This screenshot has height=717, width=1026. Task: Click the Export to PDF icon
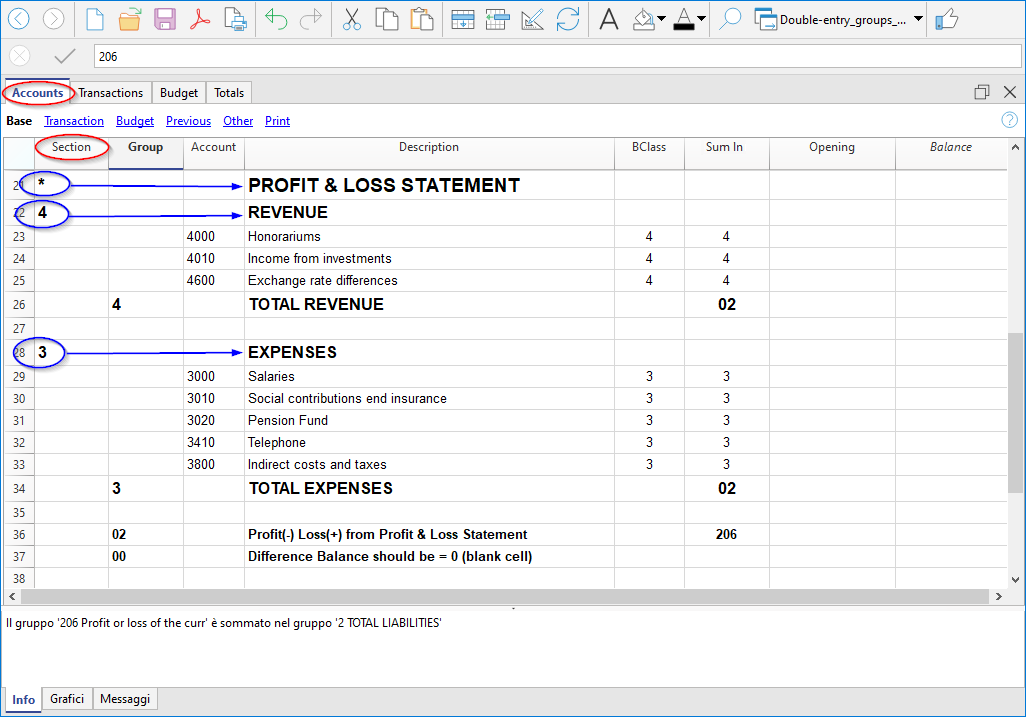[200, 19]
